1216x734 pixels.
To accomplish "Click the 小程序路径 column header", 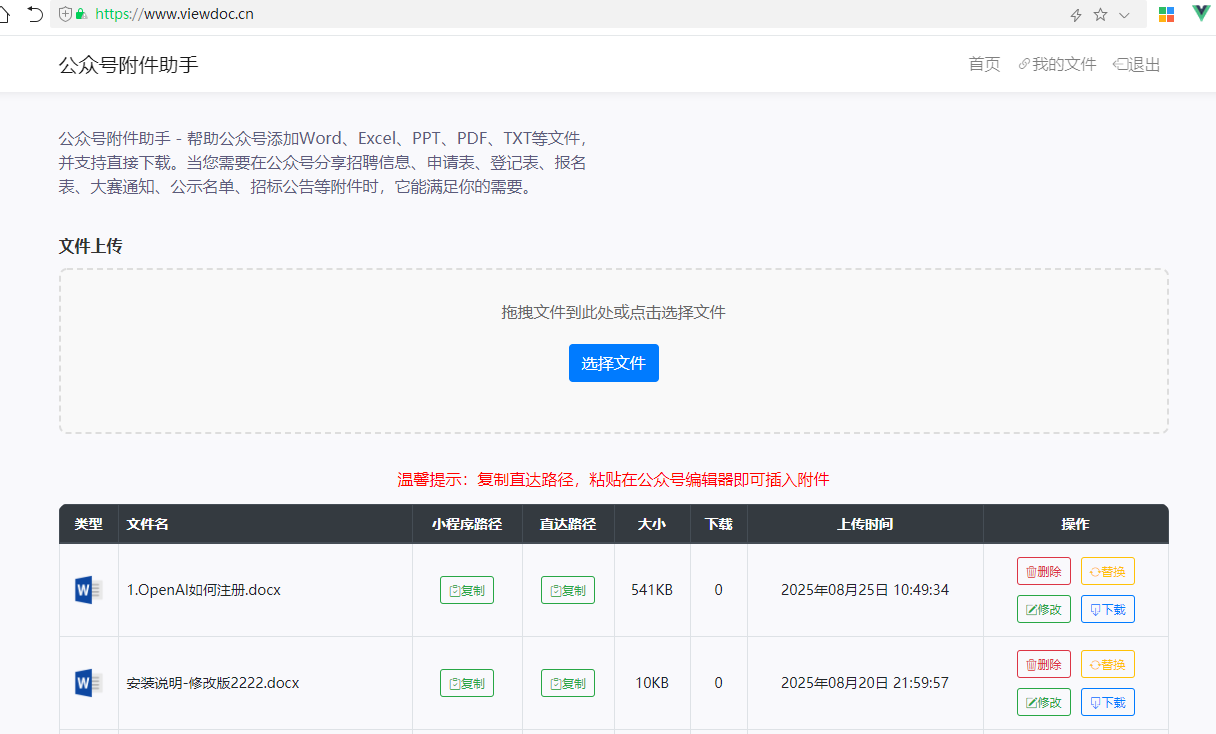I will point(467,524).
